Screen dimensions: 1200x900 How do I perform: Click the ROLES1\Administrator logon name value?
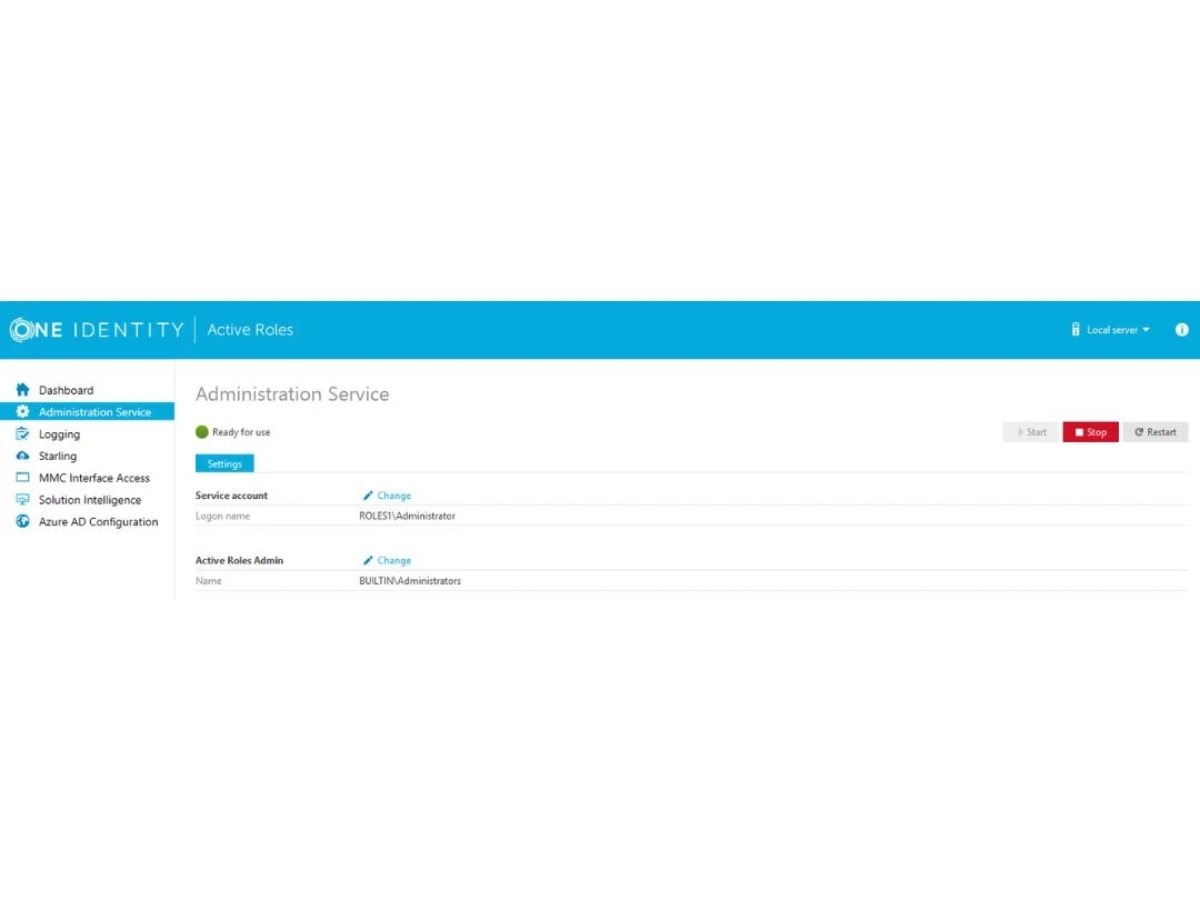[407, 516]
